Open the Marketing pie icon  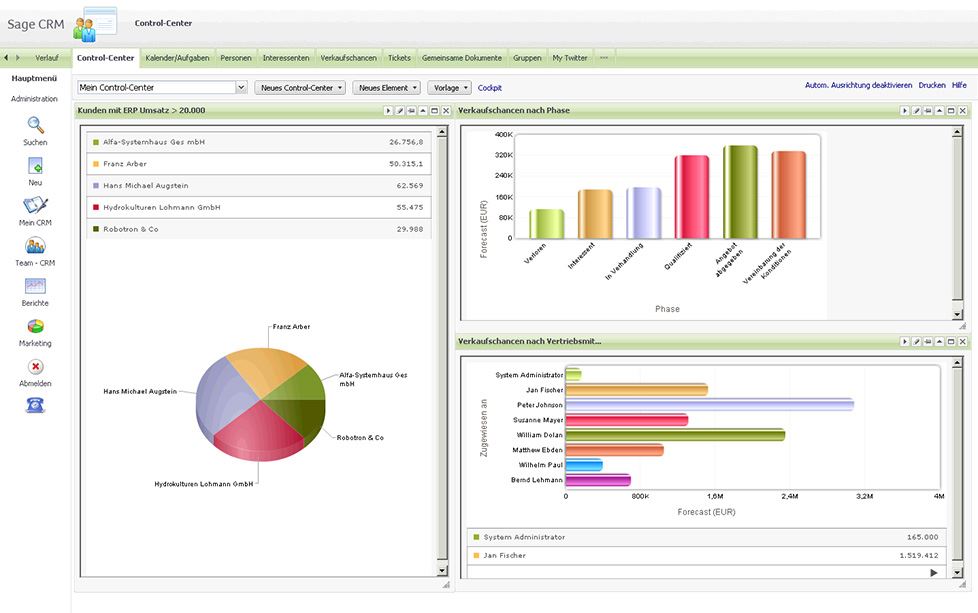(35, 327)
